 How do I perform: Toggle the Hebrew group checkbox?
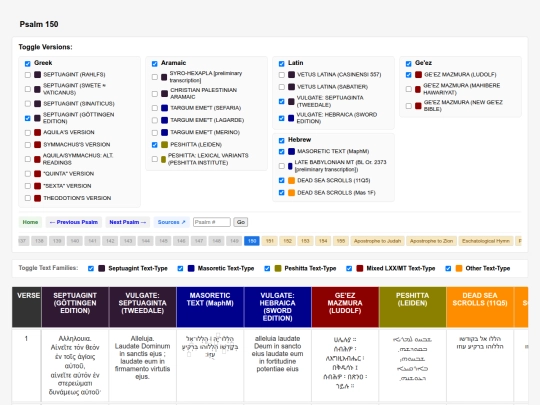click(281, 140)
